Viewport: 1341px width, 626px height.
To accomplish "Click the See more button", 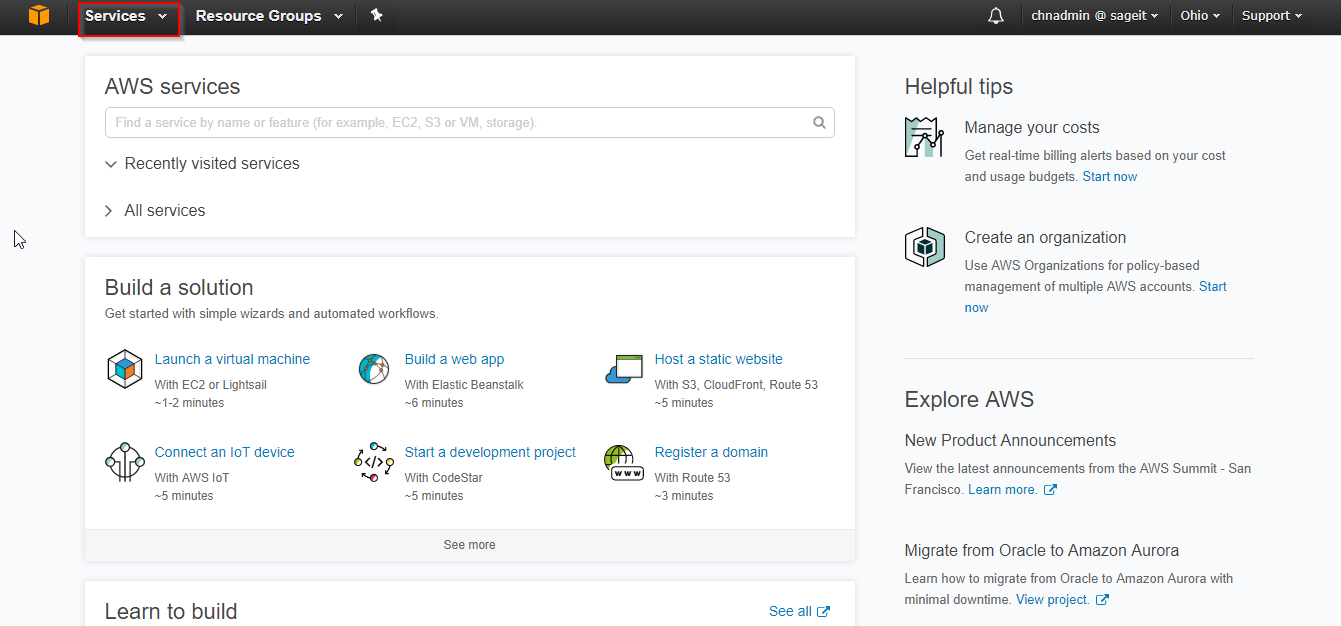I will (469, 545).
